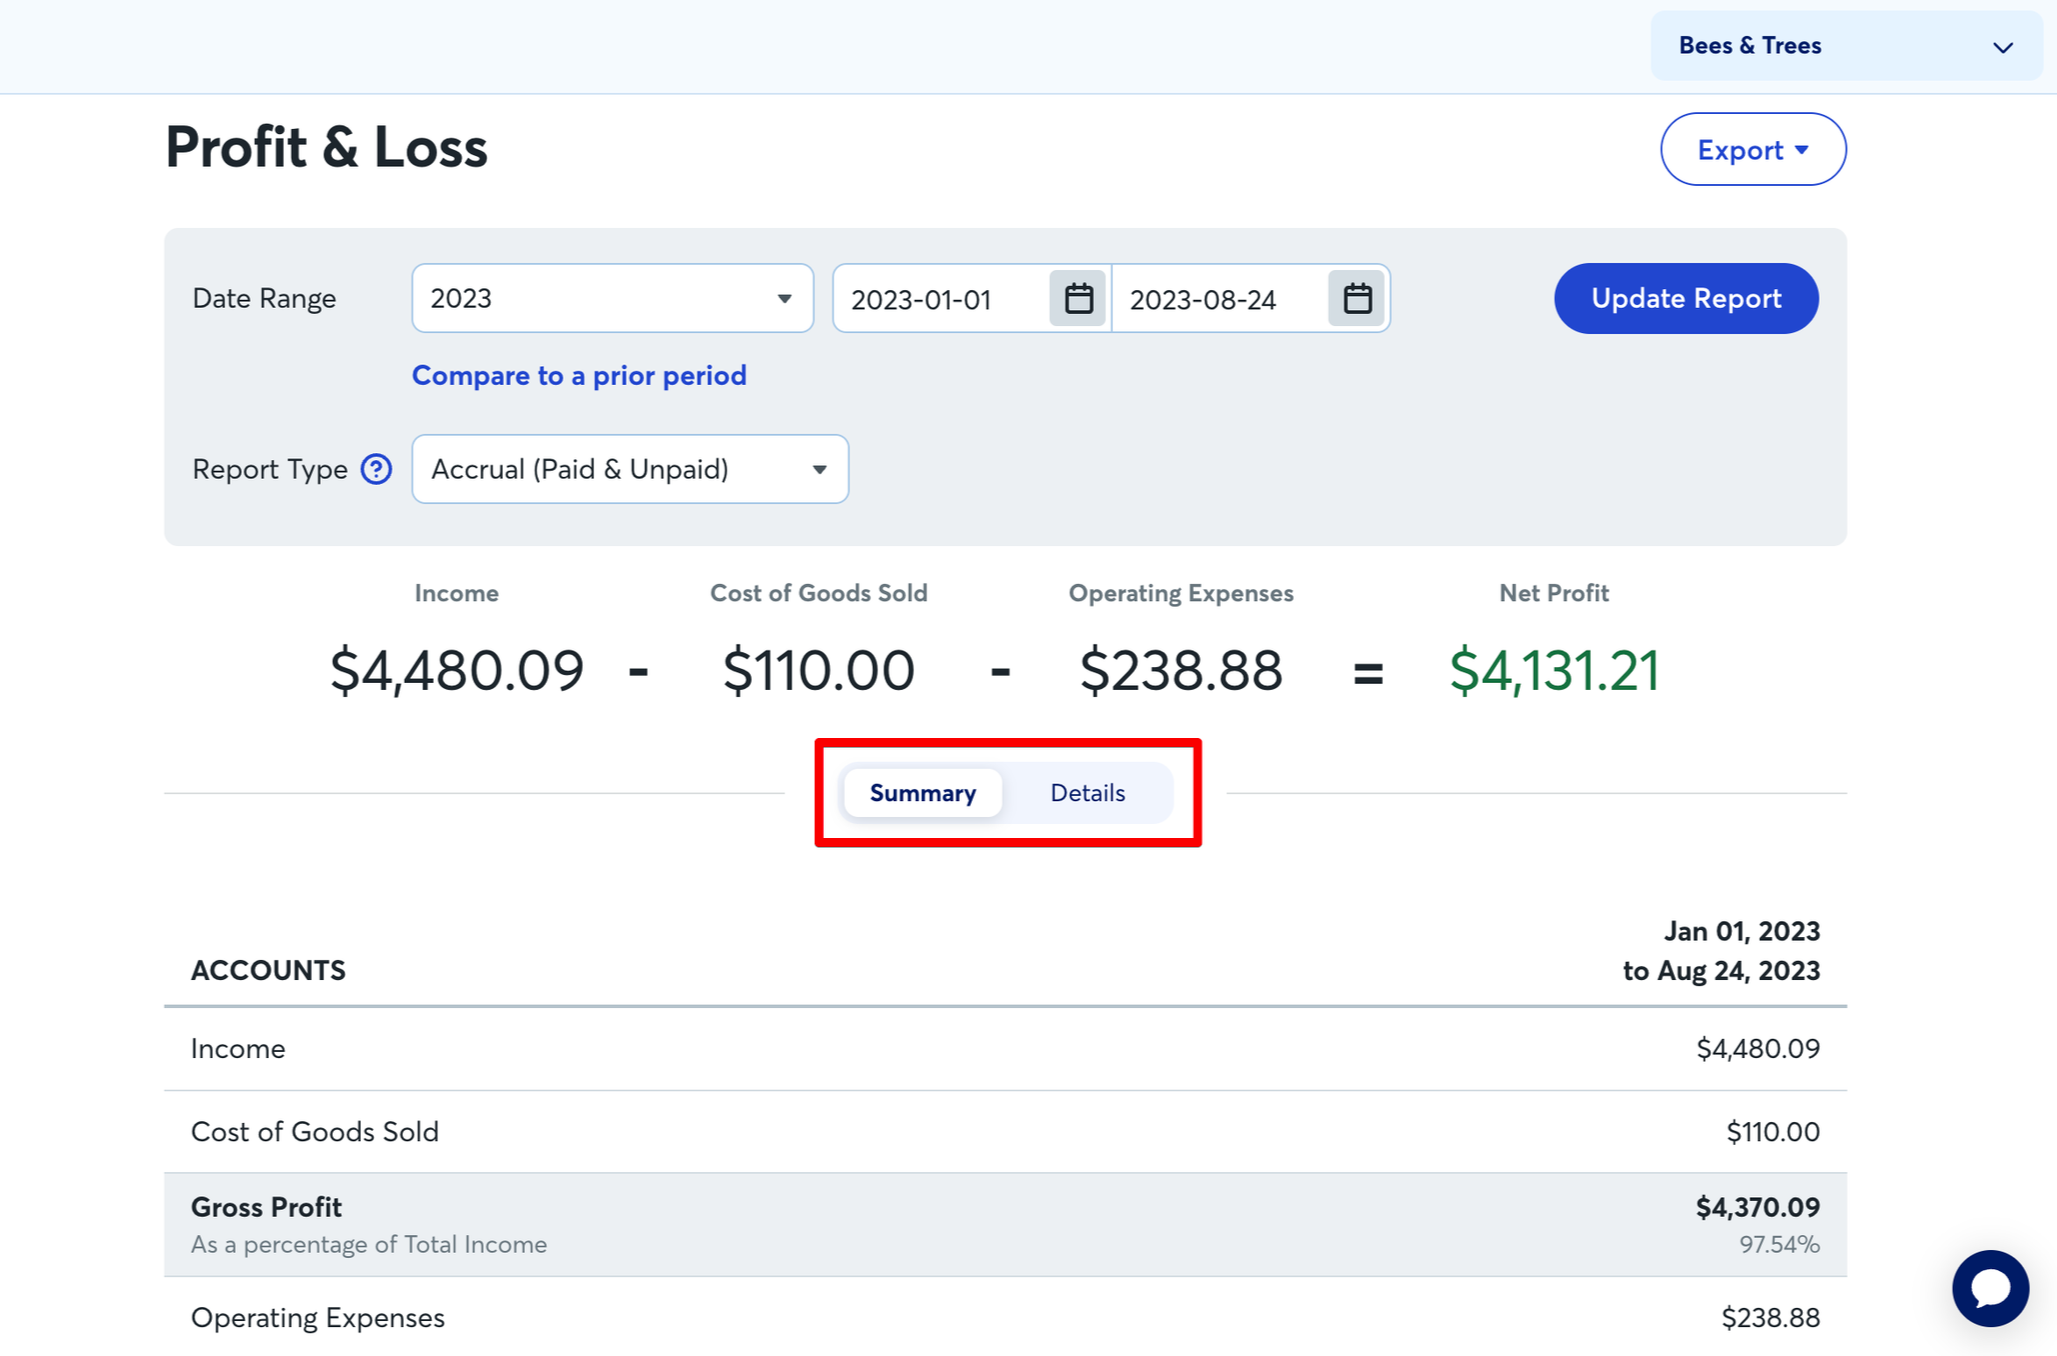Switch to the Details tab
The width and height of the screenshot is (2057, 1356).
point(1087,792)
